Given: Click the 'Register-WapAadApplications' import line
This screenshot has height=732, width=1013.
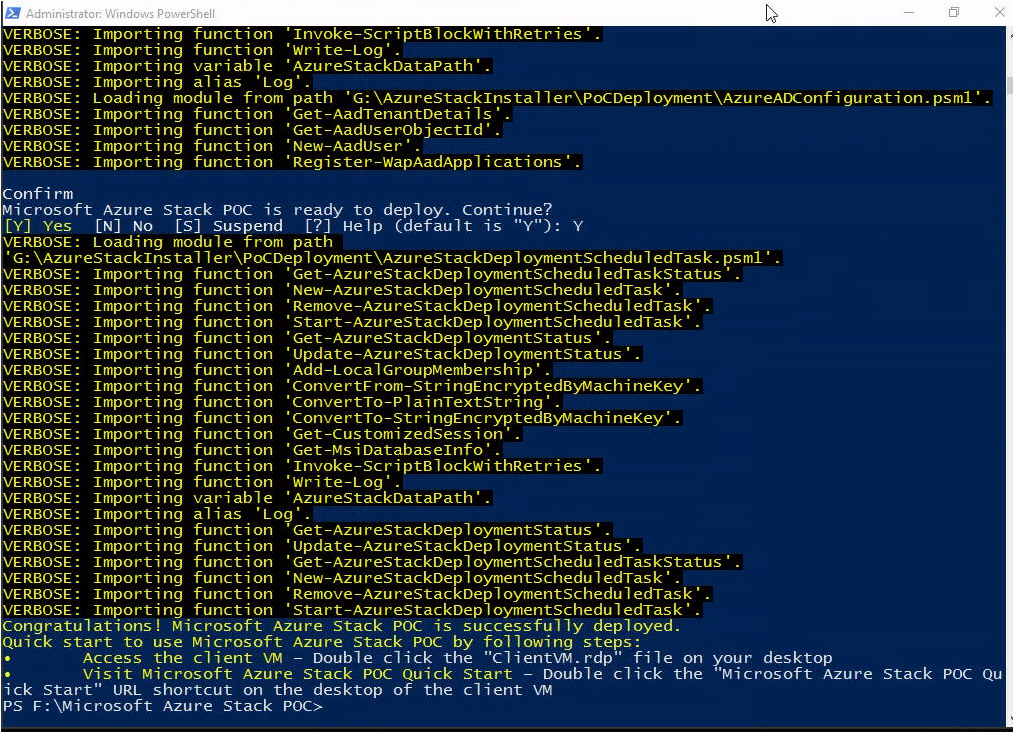Looking at the screenshot, I should 292,162.
